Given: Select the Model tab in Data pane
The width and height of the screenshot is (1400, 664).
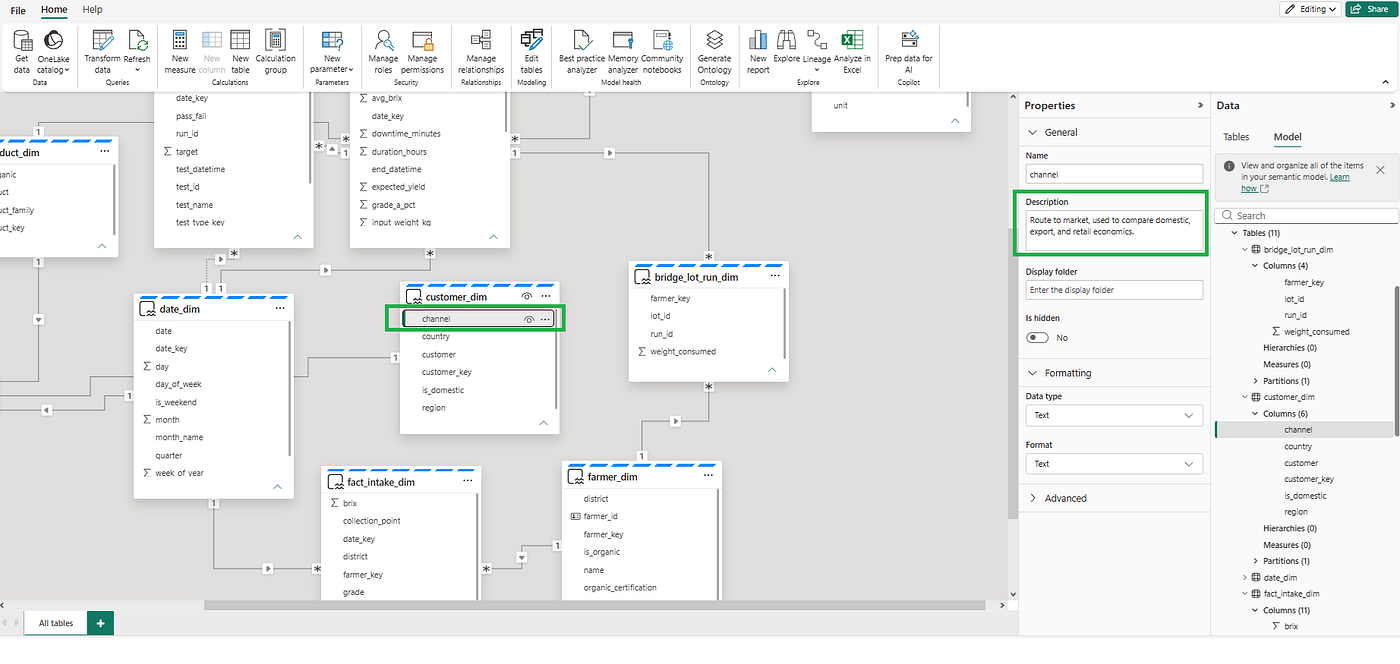Looking at the screenshot, I should tap(1287, 137).
